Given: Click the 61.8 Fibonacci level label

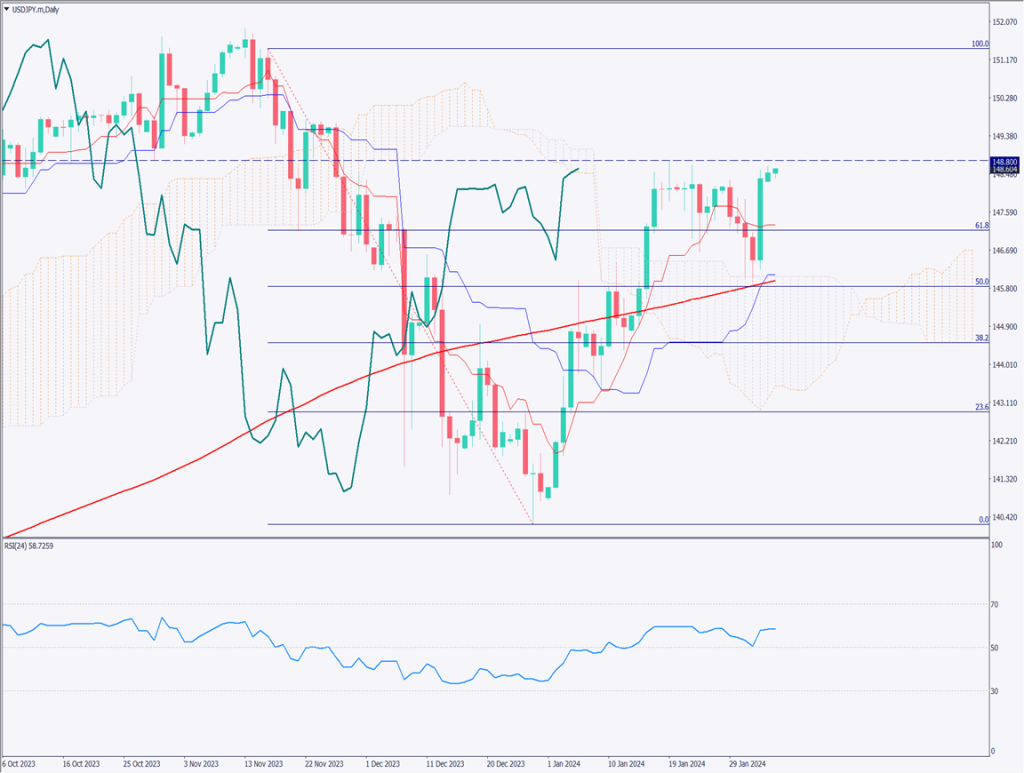Looking at the screenshot, I should tap(981, 226).
